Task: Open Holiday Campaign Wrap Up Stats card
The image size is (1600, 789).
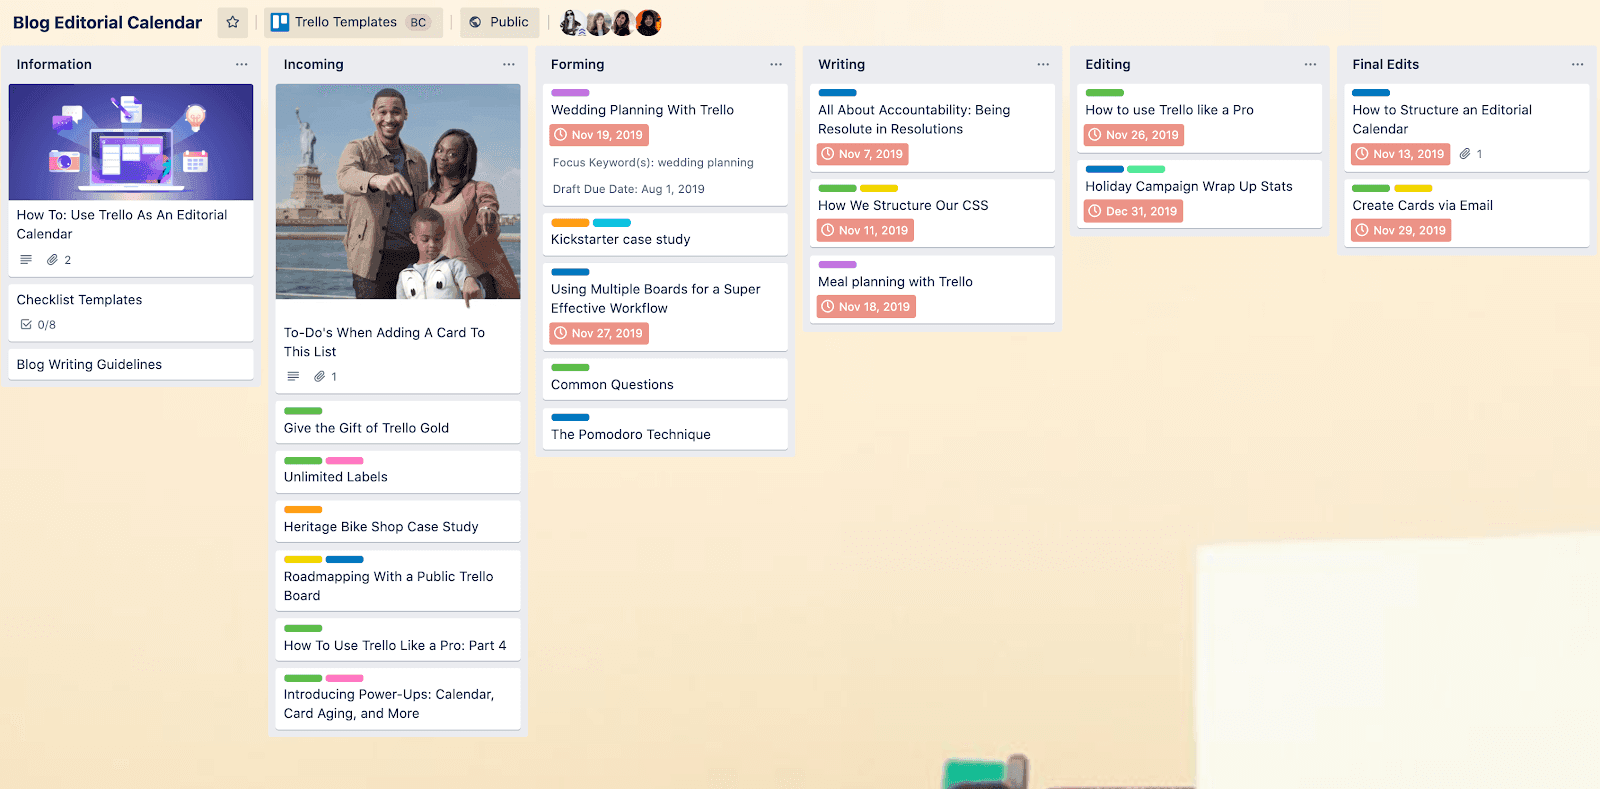Action: (x=1199, y=194)
